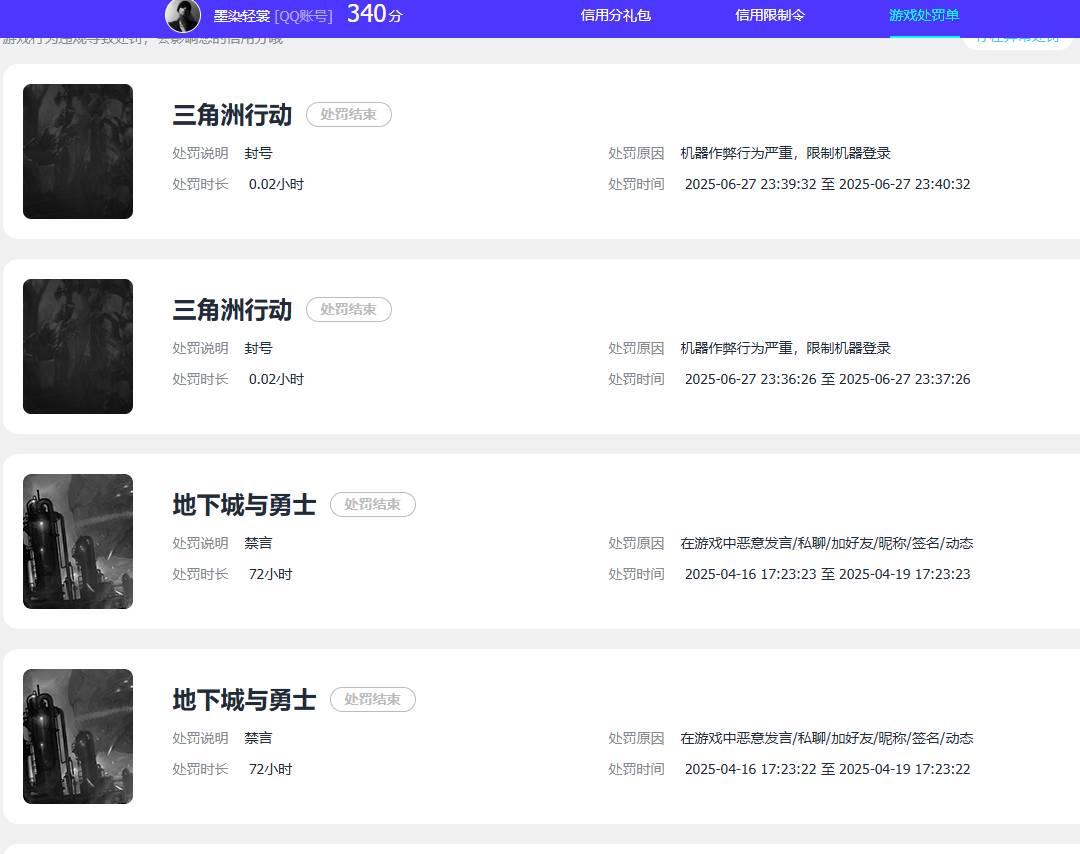Click thumbnail of 三角洲行动 record starting 23:36:26
Viewport: 1080px width, 854px height.
(x=78, y=346)
